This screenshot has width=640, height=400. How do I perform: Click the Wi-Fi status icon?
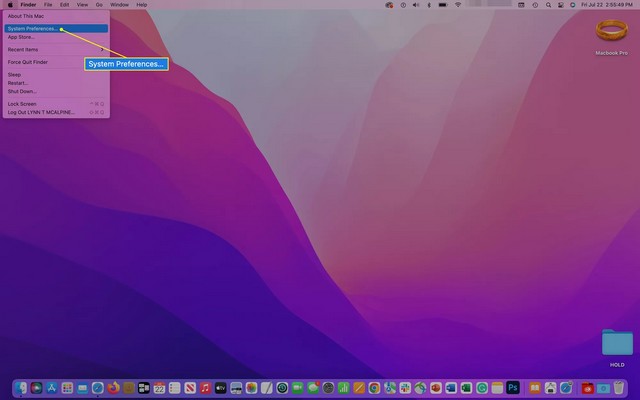click(x=458, y=5)
